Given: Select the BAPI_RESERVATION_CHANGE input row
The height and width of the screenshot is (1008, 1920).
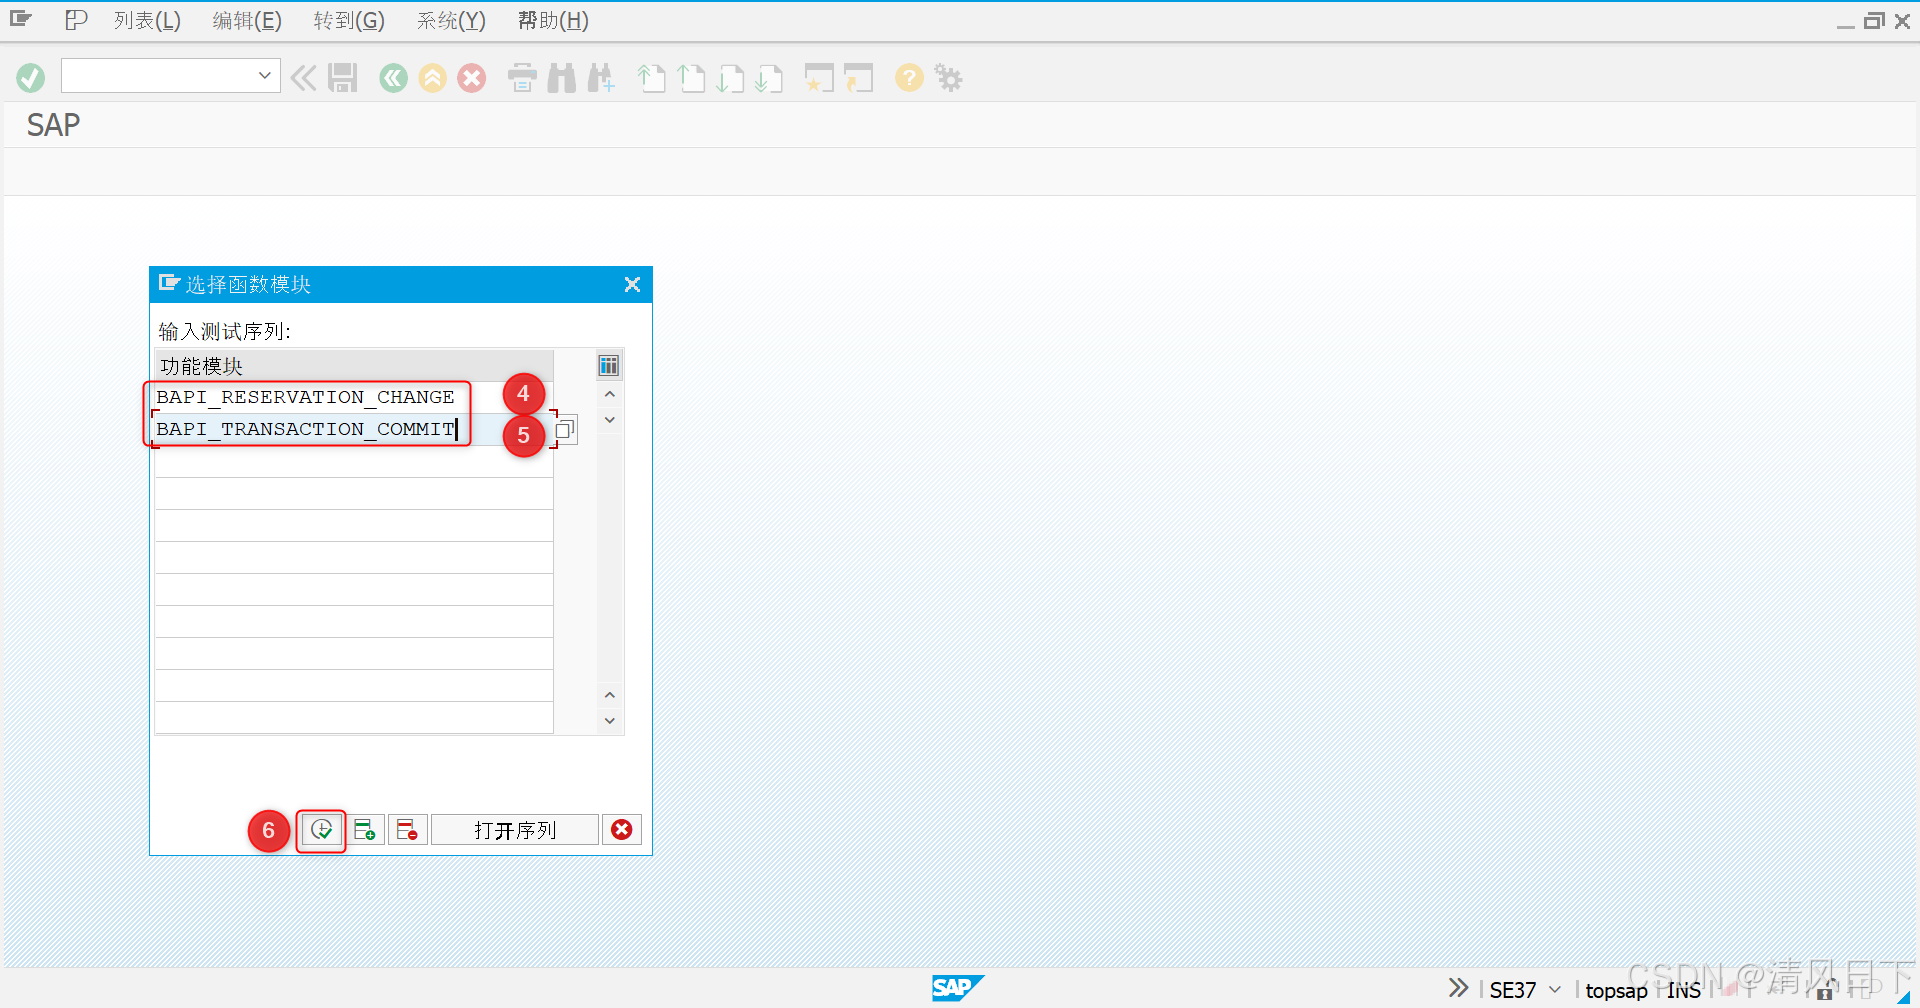Looking at the screenshot, I should click(305, 396).
